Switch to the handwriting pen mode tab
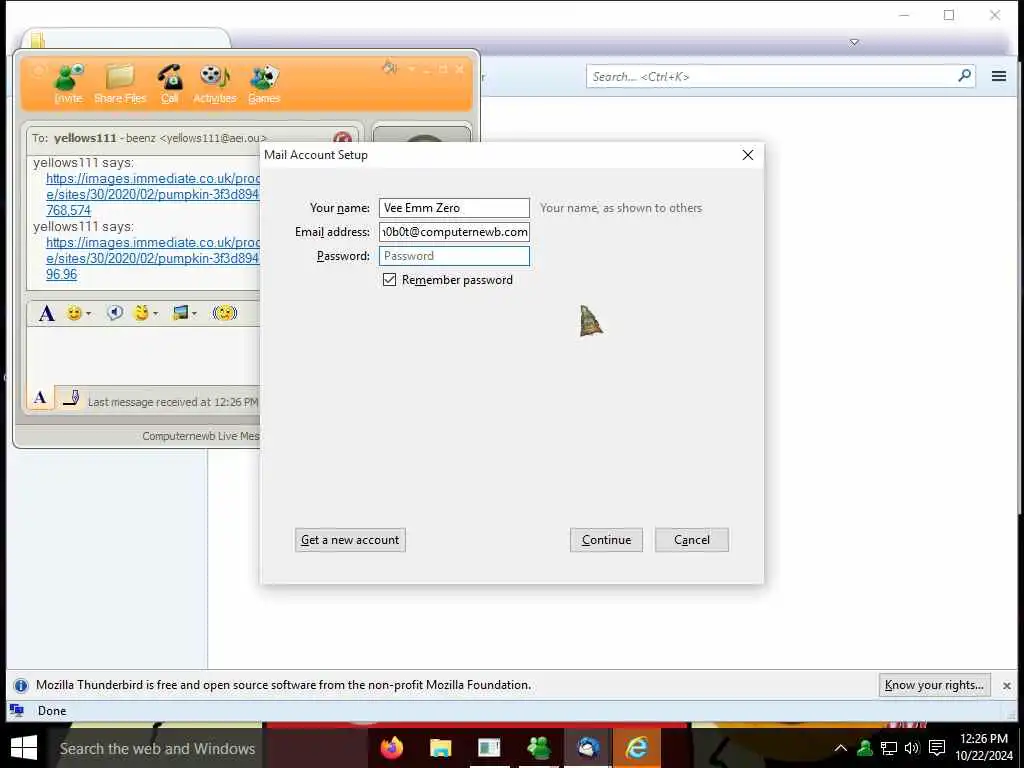 [x=71, y=397]
